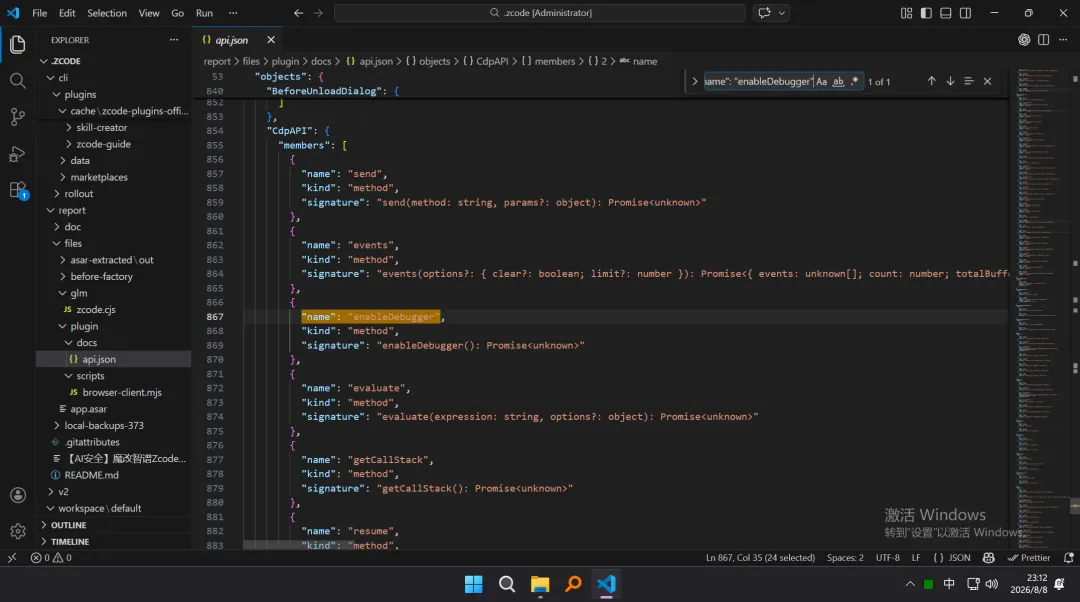Change UTF-8 file encoding

tap(887, 558)
